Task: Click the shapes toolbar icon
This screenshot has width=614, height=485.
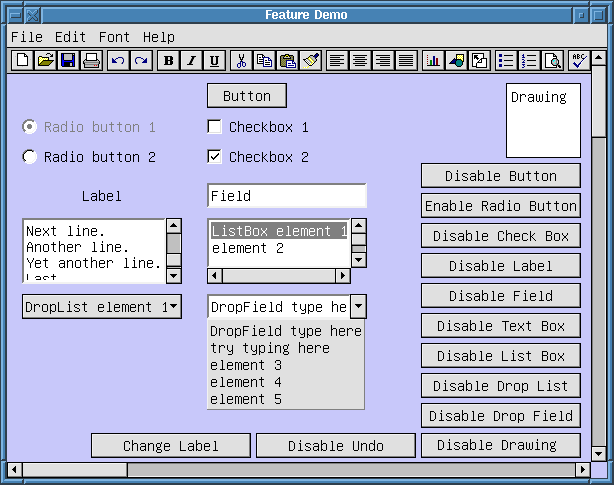Action: click(456, 61)
